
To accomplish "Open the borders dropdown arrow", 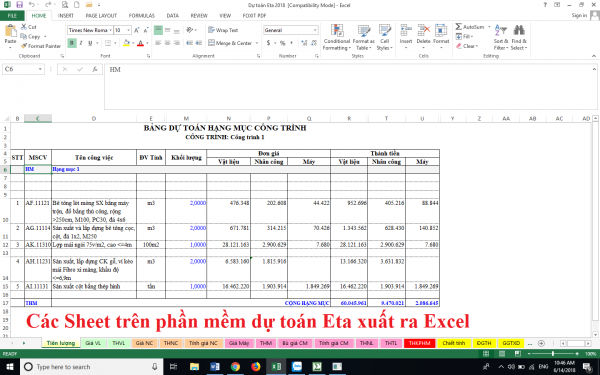I will coord(115,43).
